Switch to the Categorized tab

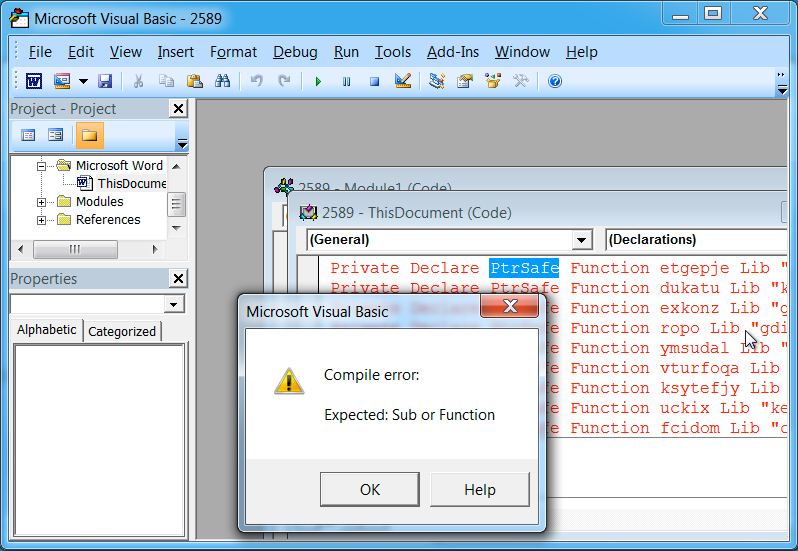click(122, 332)
